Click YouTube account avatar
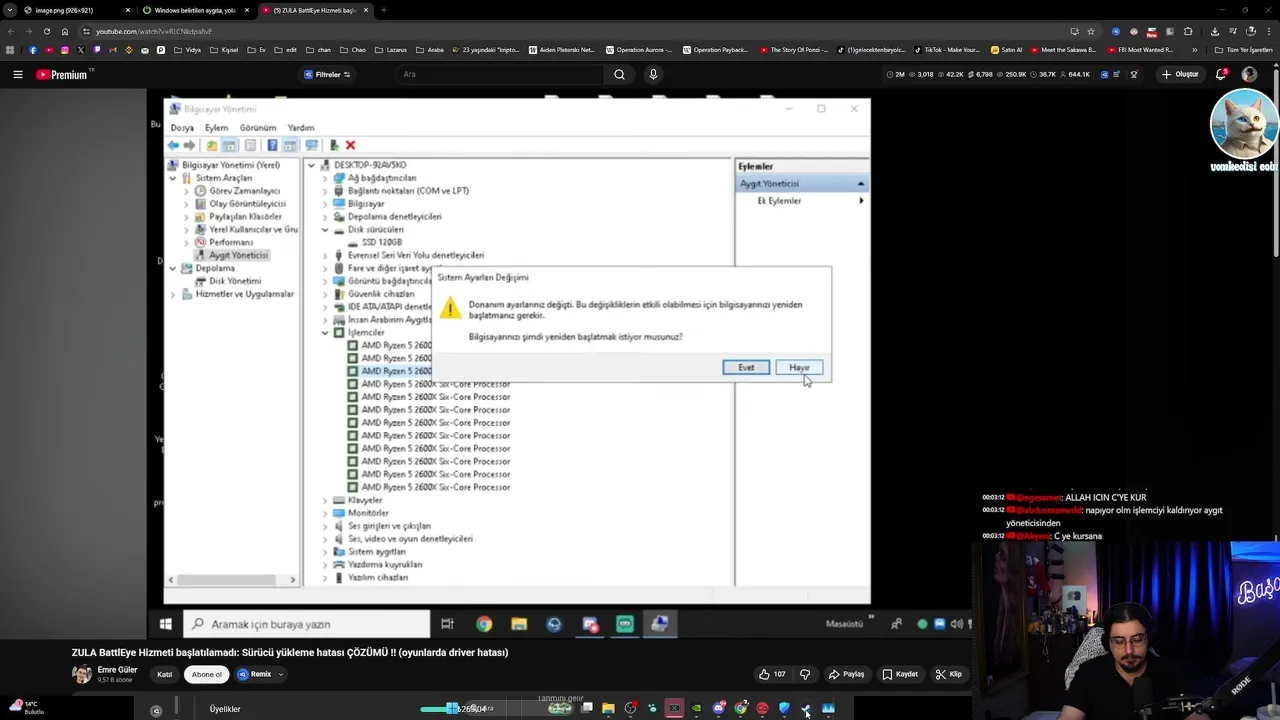The width and height of the screenshot is (1280, 720). (x=1249, y=74)
